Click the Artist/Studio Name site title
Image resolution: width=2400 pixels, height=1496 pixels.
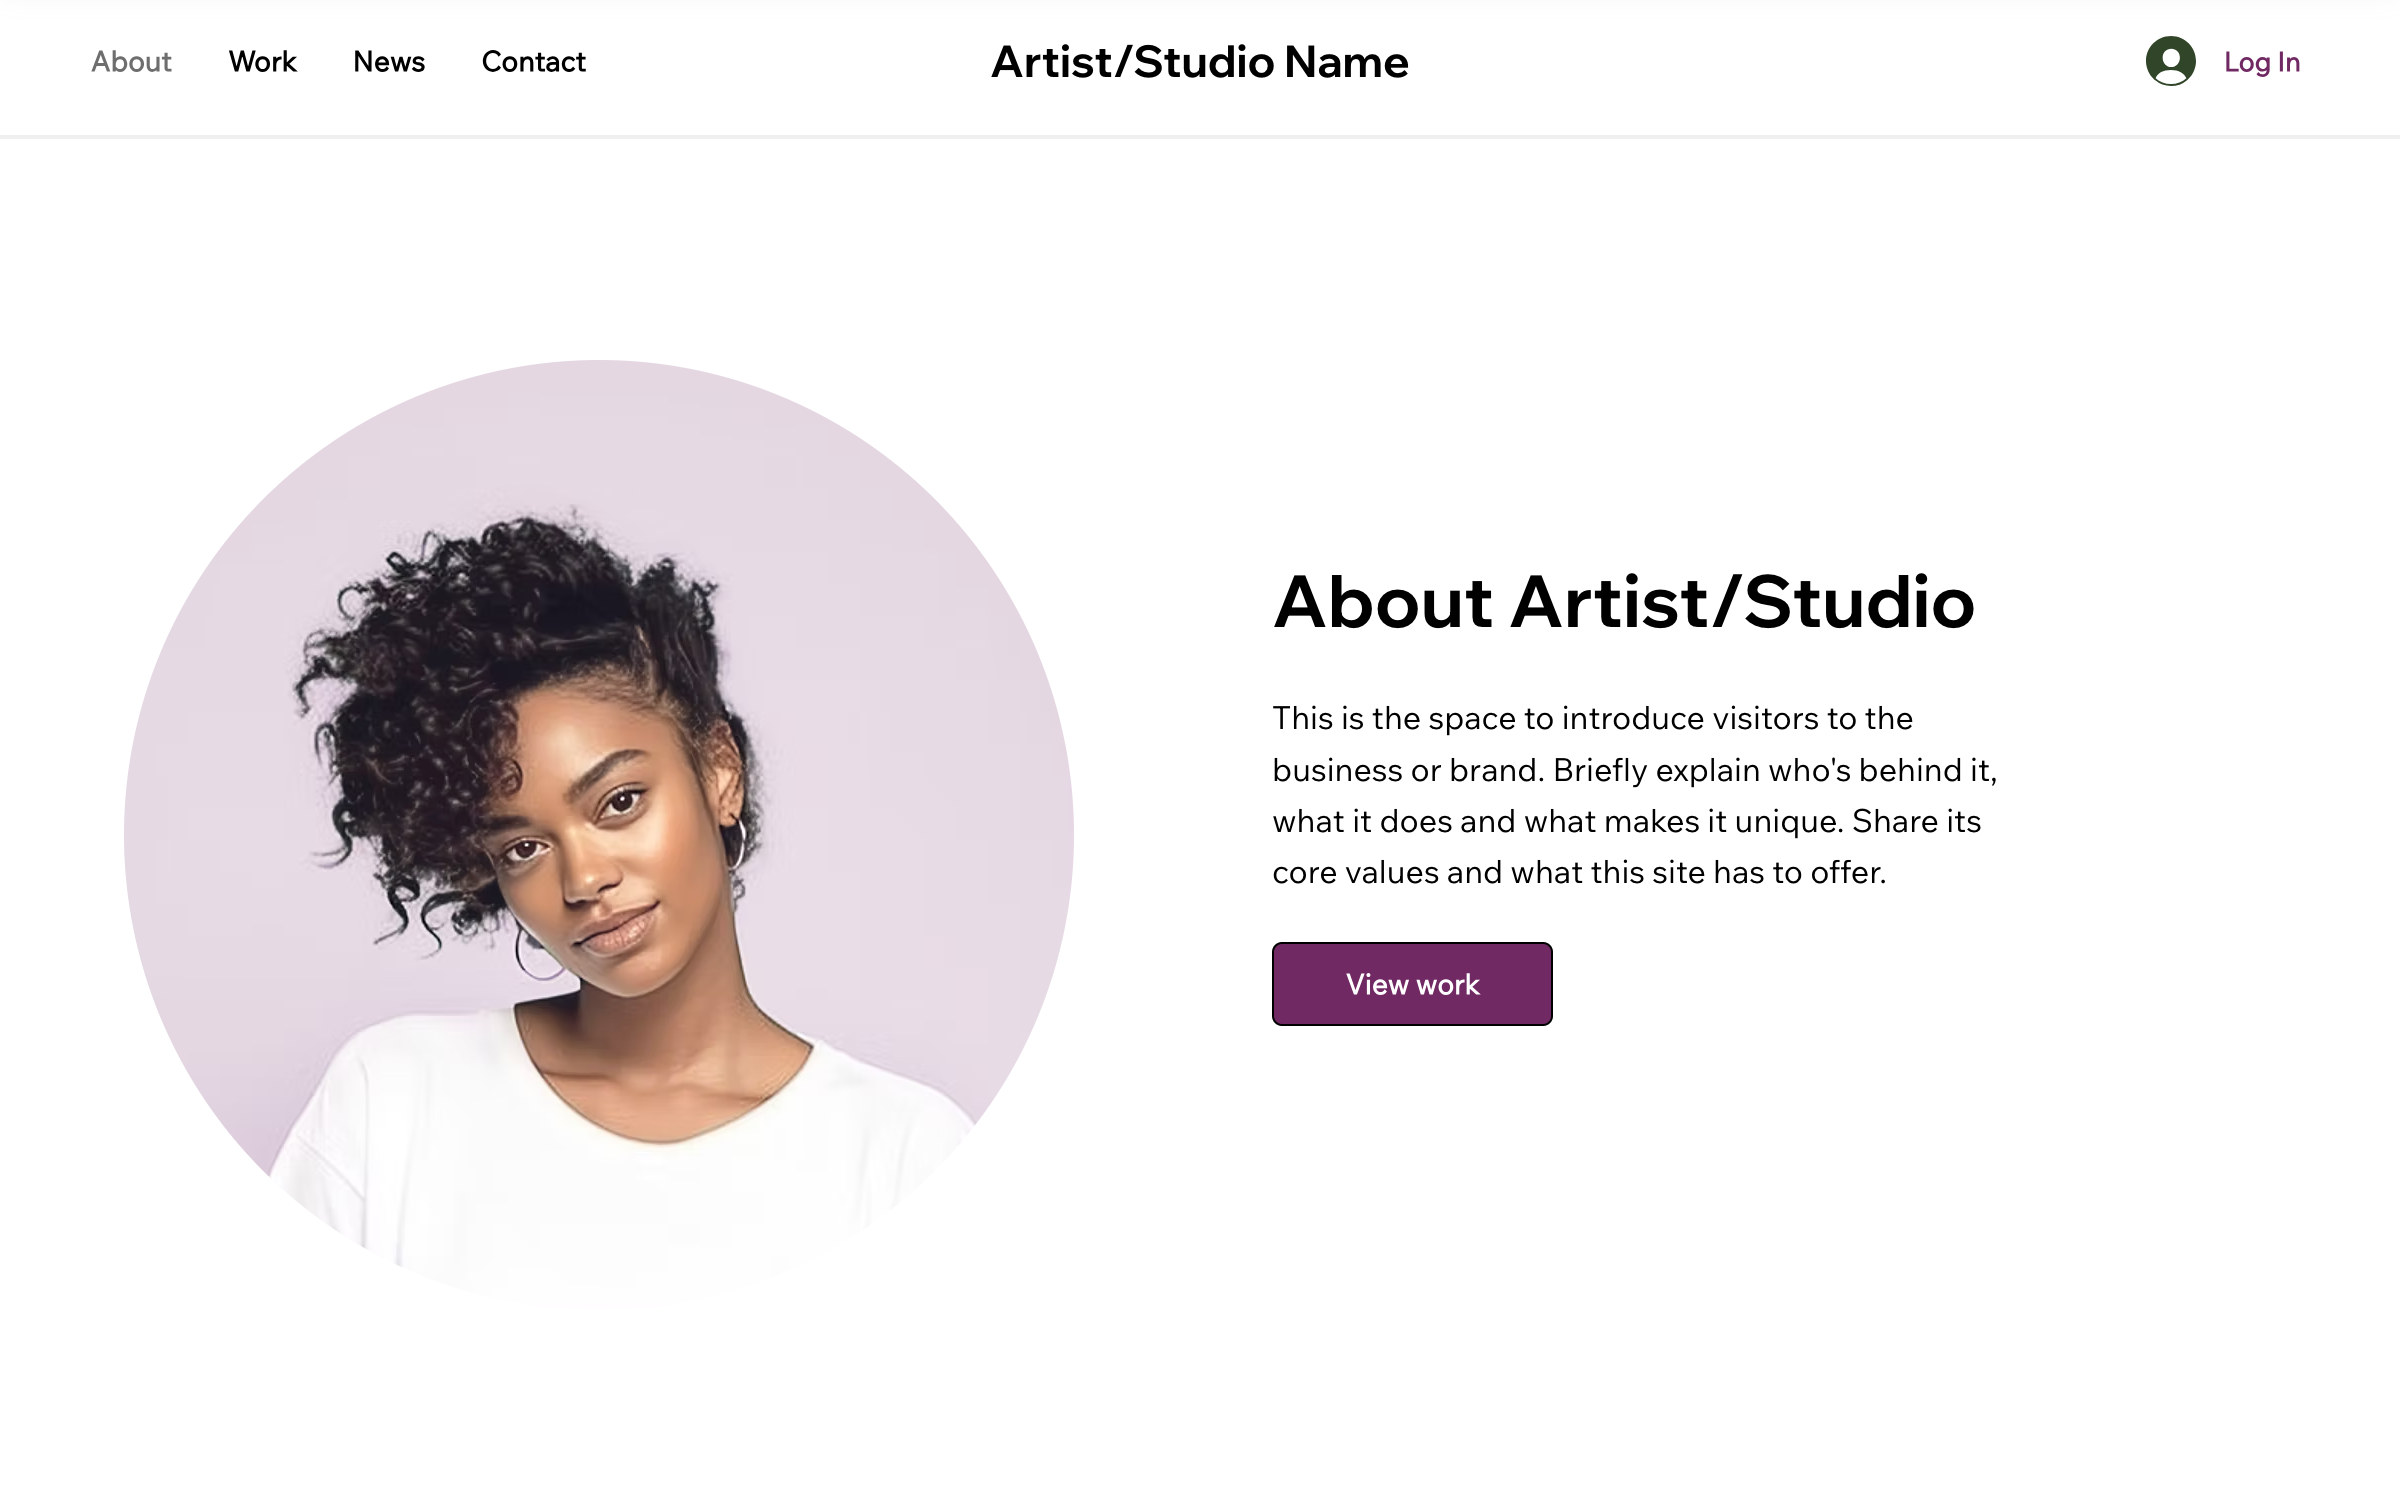pos(1199,62)
